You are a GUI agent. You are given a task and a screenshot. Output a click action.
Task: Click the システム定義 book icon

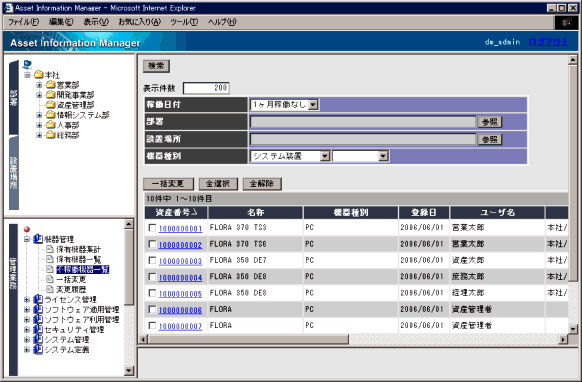(x=38, y=349)
